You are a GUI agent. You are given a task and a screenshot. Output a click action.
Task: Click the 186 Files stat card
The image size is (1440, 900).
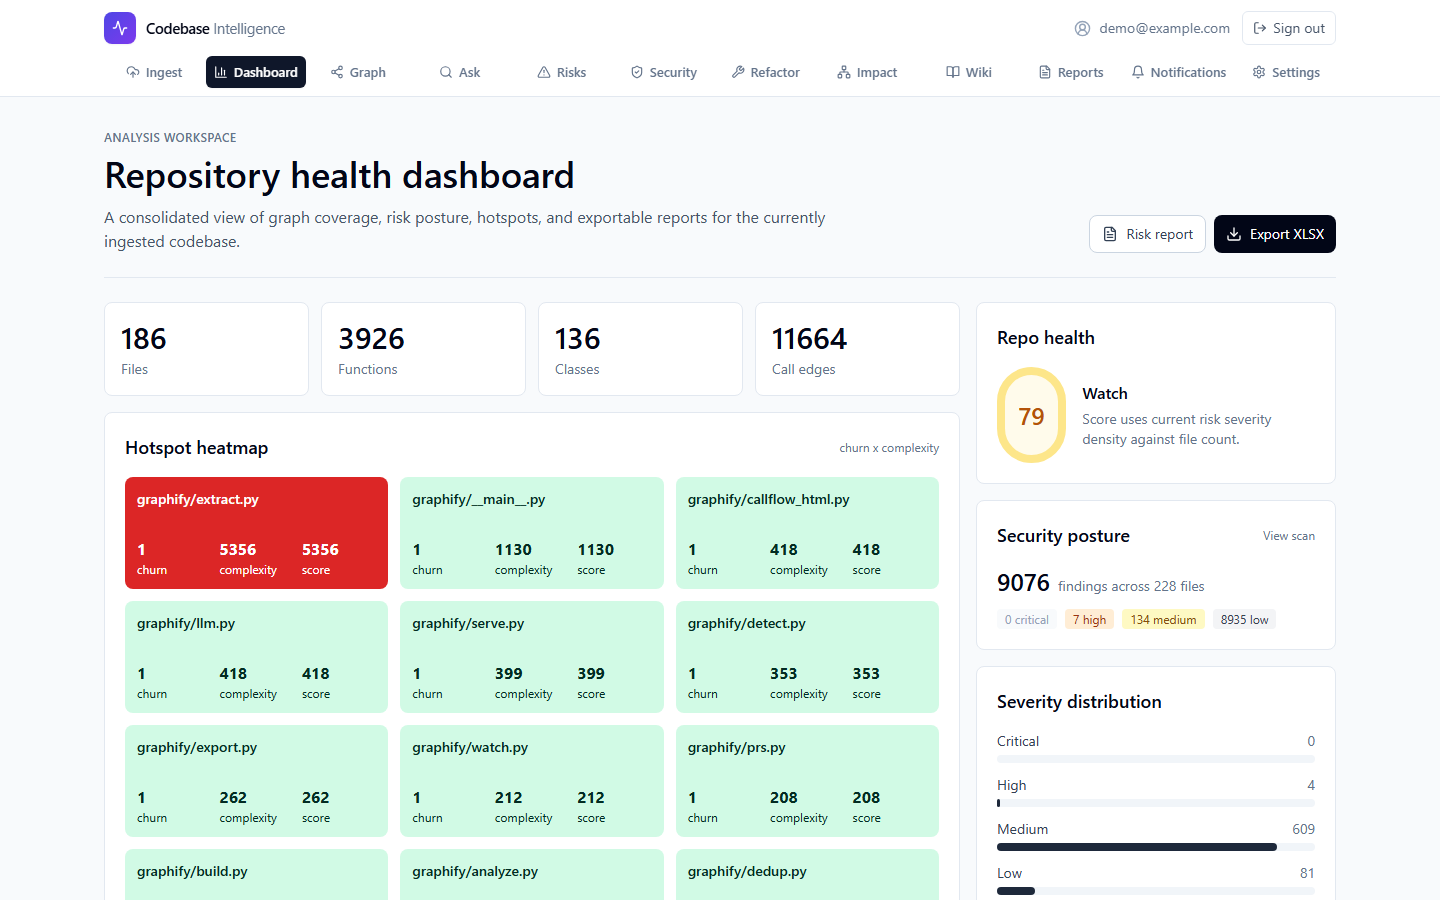[x=206, y=349]
